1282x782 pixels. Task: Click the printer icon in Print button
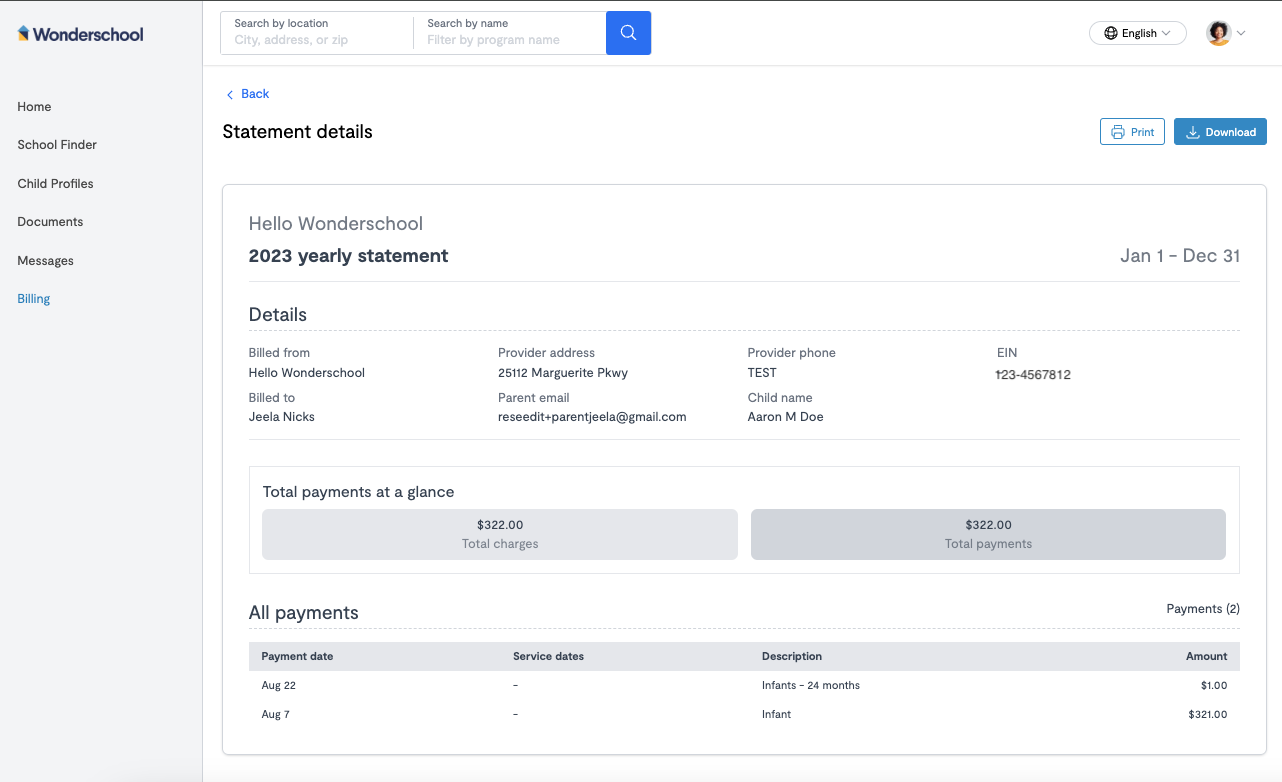(x=1118, y=132)
